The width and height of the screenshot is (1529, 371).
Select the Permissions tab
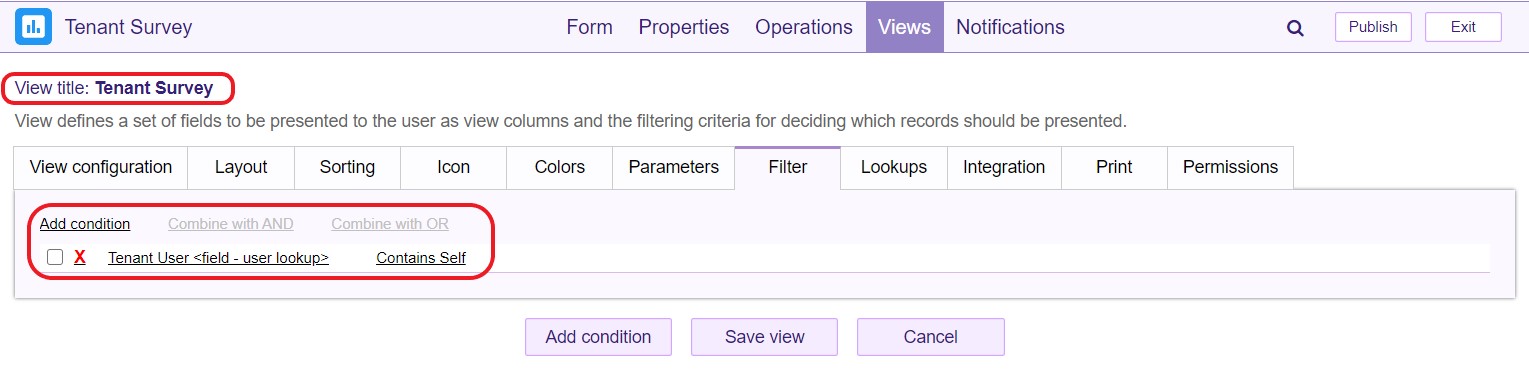(1230, 167)
